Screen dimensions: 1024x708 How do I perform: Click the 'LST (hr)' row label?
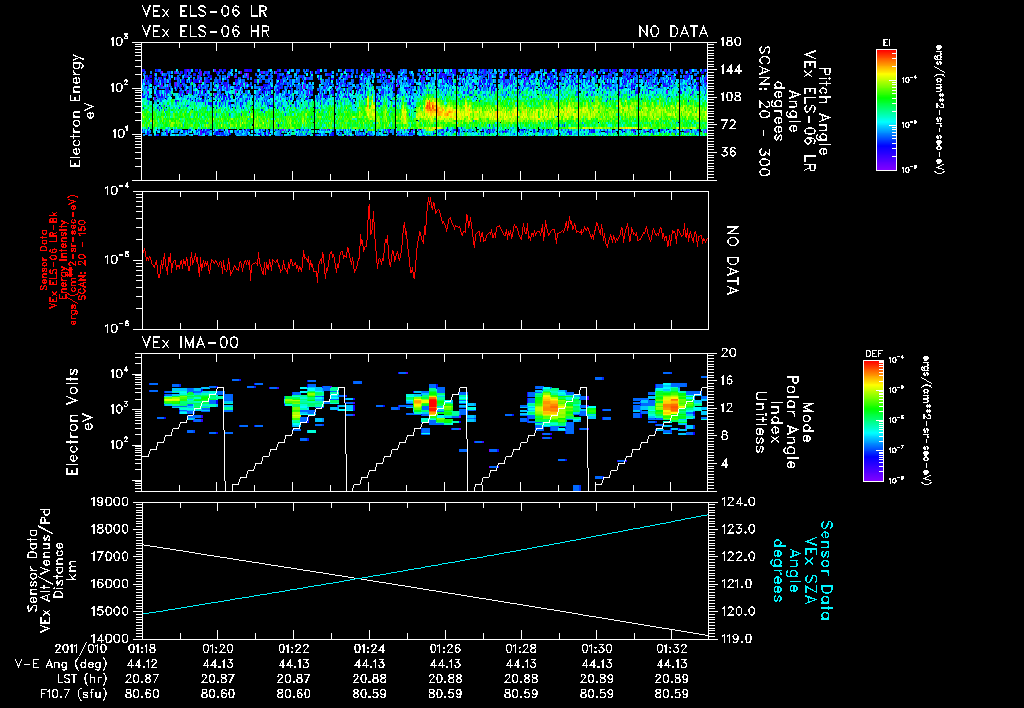(80, 679)
